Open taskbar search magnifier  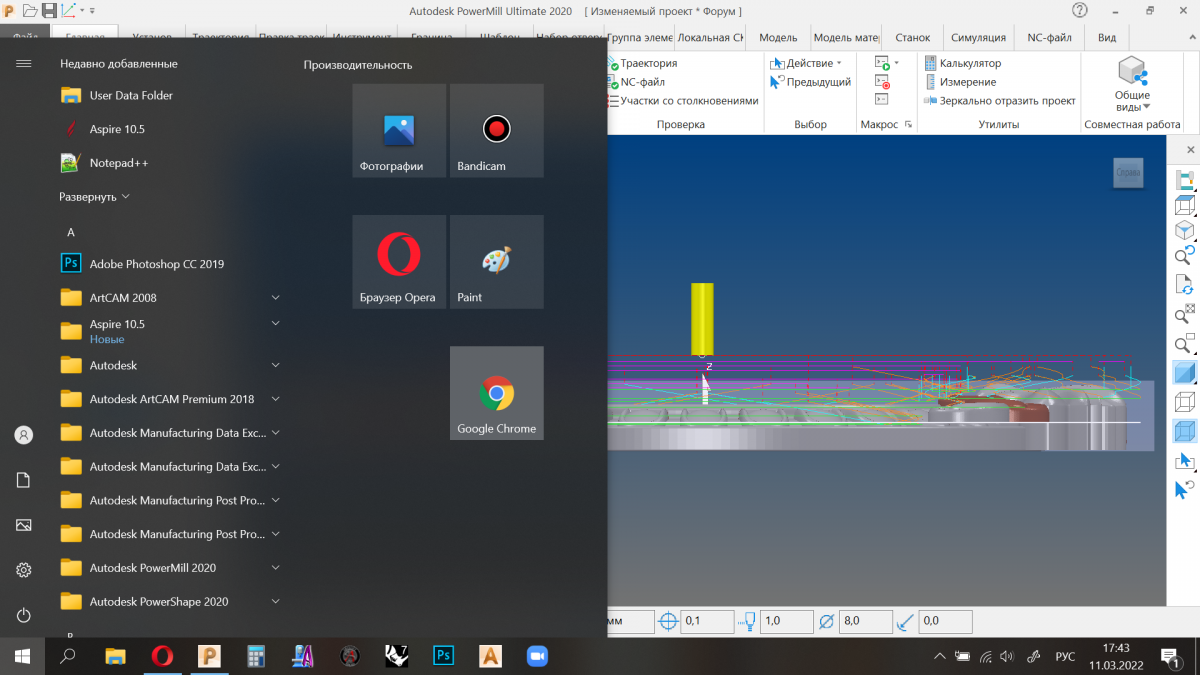(68, 656)
